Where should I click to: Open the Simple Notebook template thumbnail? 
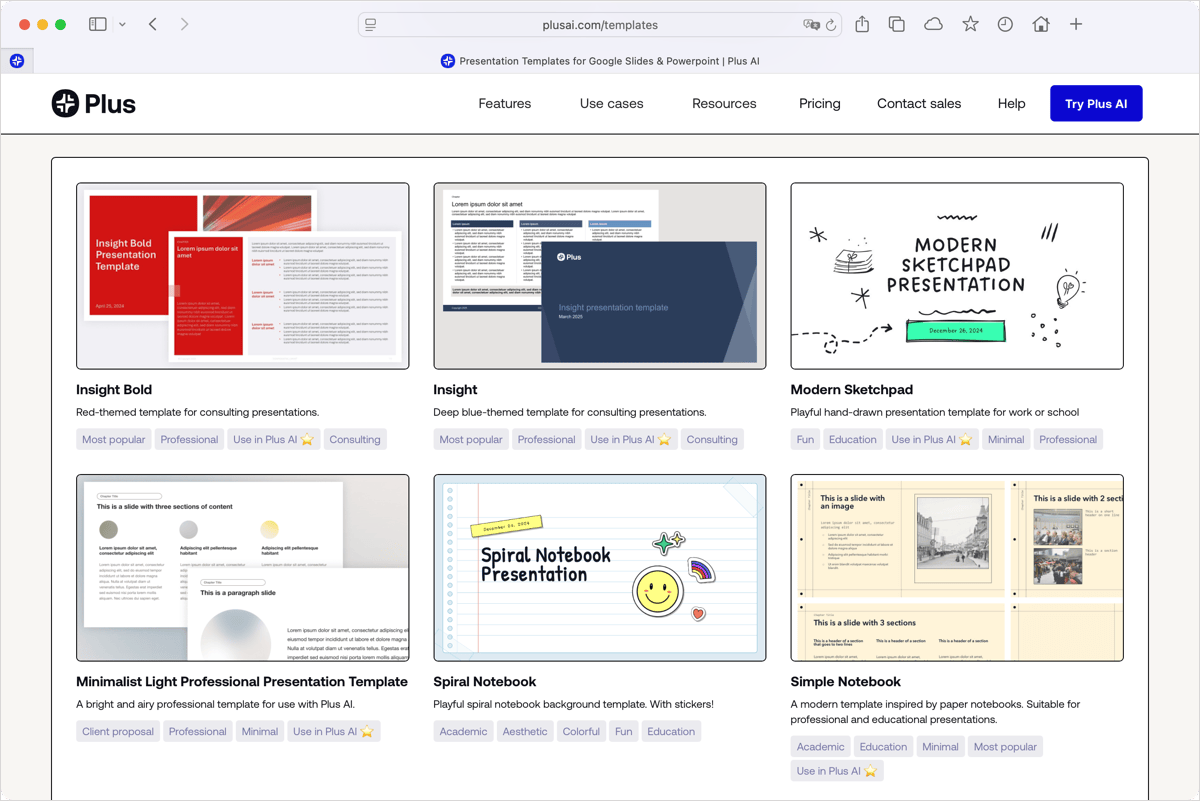[957, 568]
